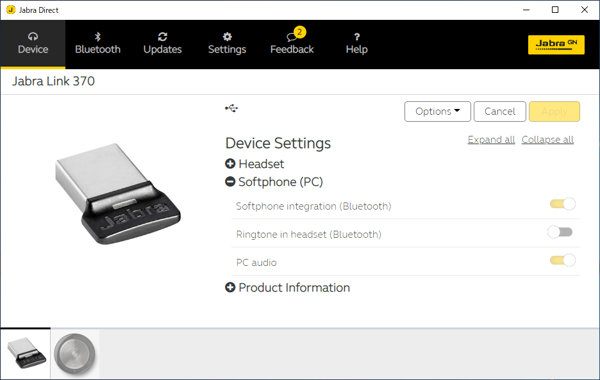The image size is (600, 380).
Task: Toggle the PC audio switch
Action: tap(562, 260)
